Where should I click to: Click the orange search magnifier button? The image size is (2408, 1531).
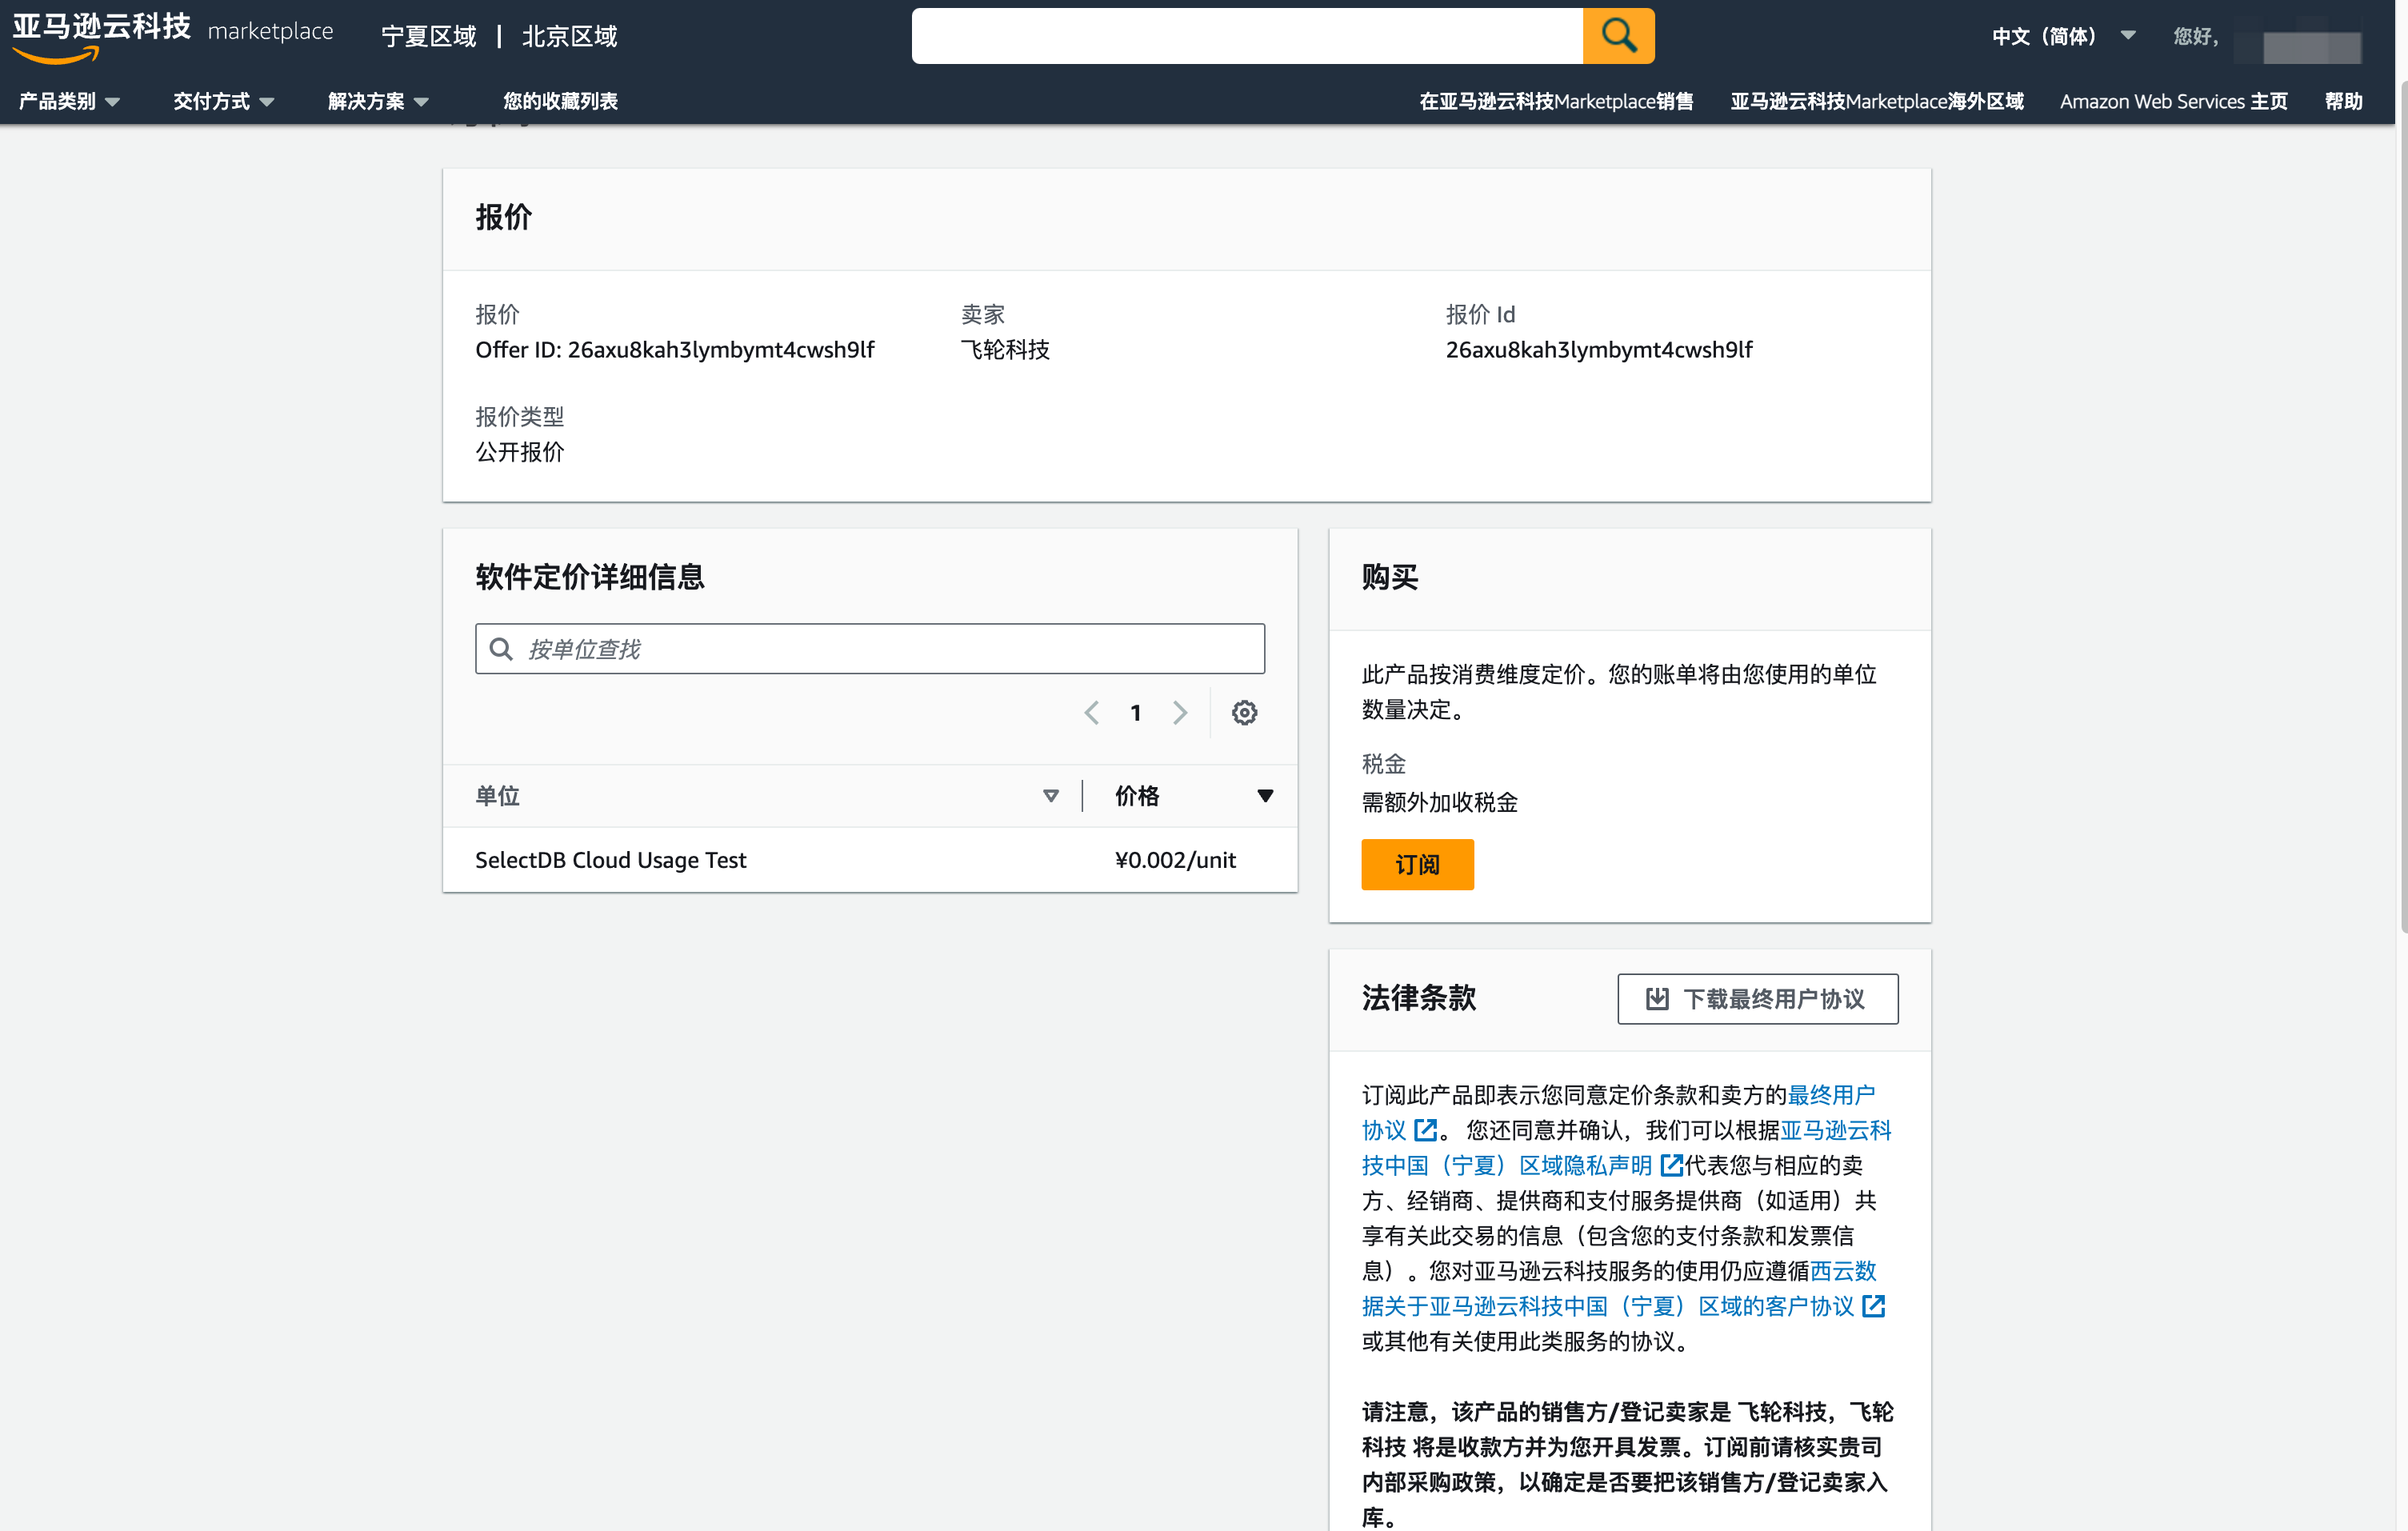[1618, 36]
